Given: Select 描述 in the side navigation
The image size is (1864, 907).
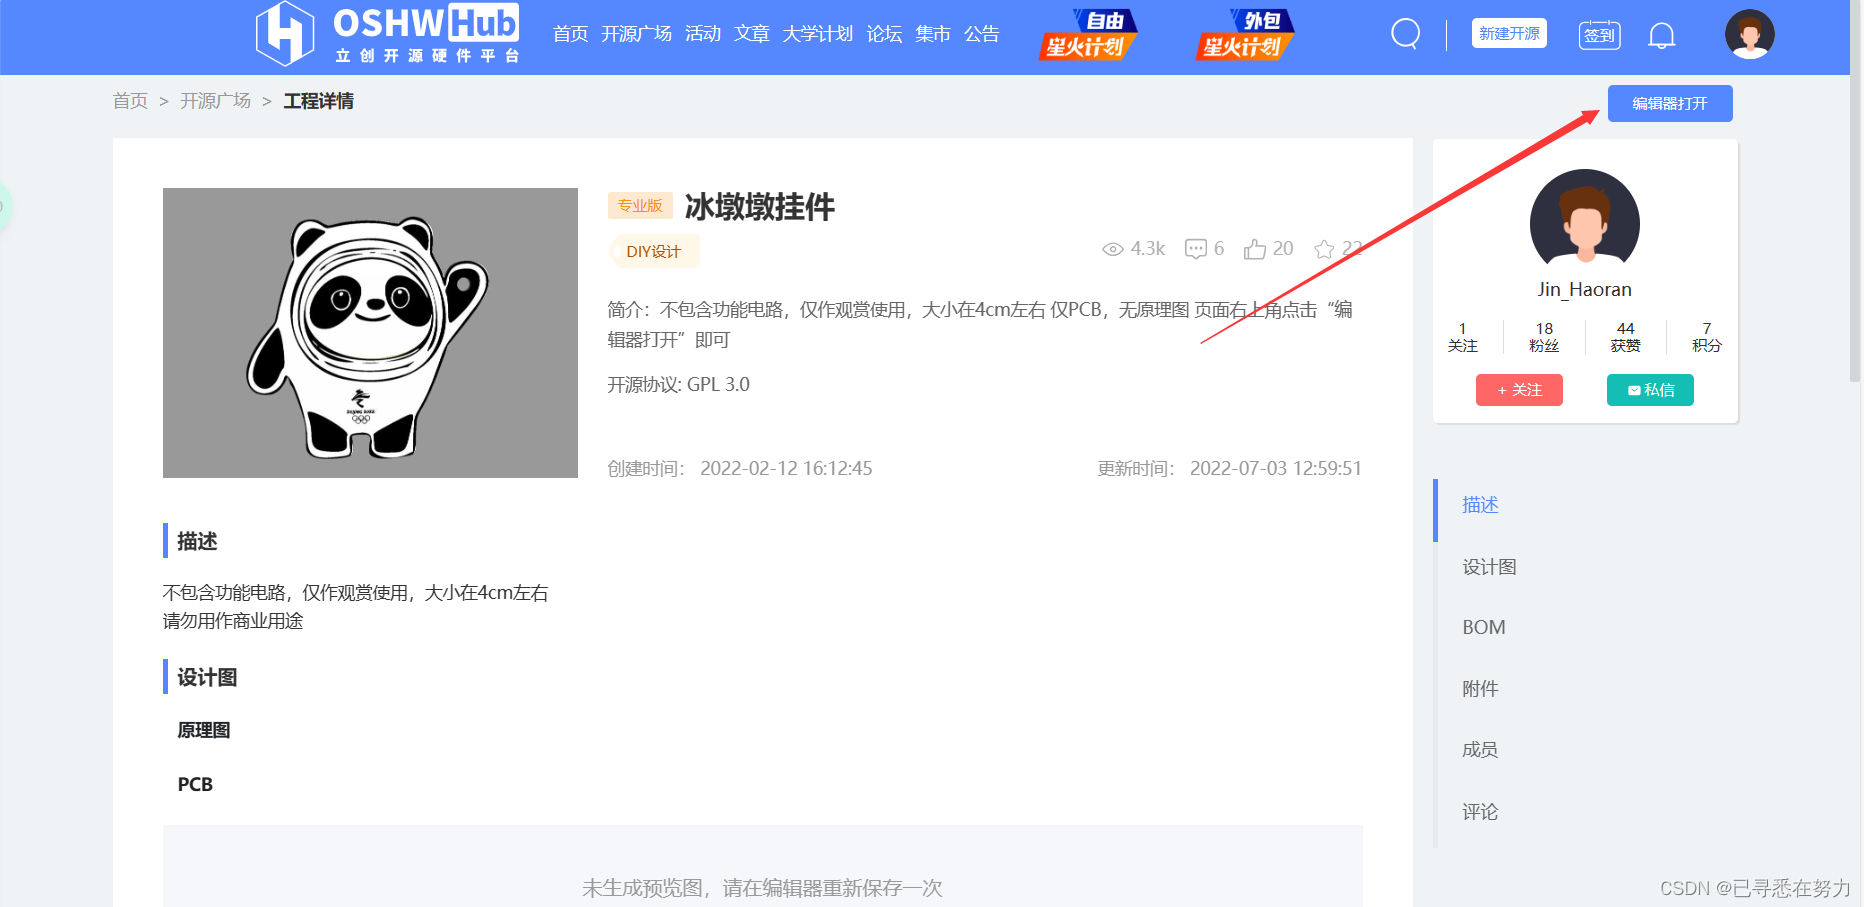Looking at the screenshot, I should coord(1480,505).
